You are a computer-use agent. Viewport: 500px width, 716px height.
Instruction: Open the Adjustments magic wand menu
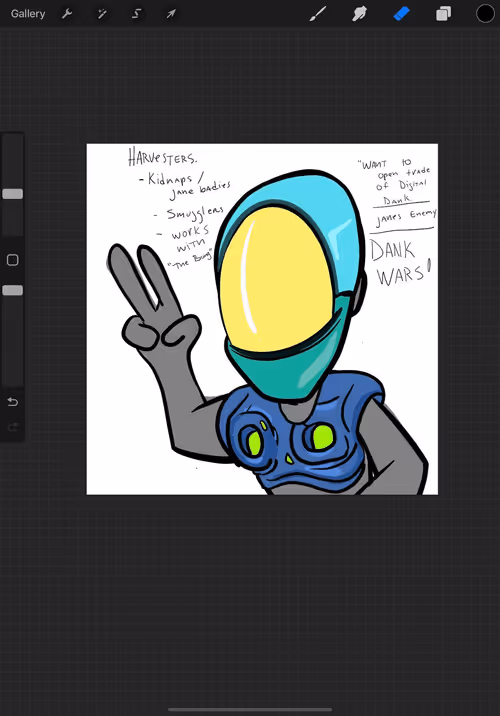[x=102, y=14]
